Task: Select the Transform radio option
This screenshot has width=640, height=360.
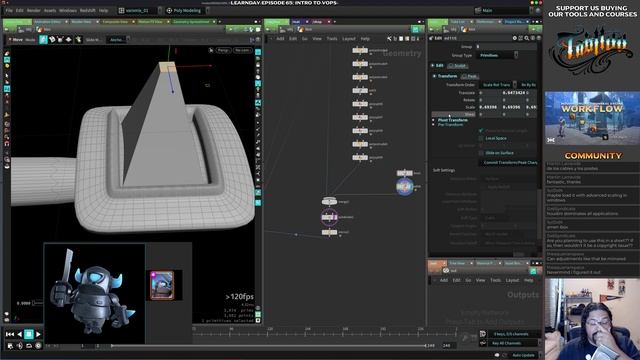Action: pyautogui.click(x=445, y=76)
